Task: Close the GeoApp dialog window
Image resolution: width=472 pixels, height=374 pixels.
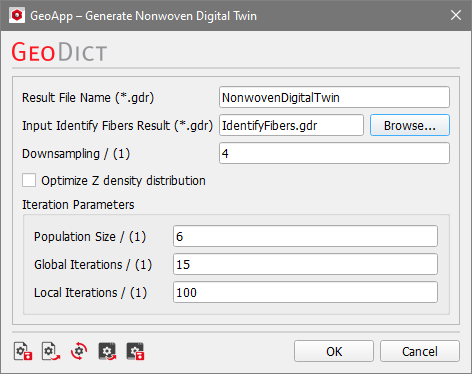Action: pyautogui.click(x=456, y=15)
